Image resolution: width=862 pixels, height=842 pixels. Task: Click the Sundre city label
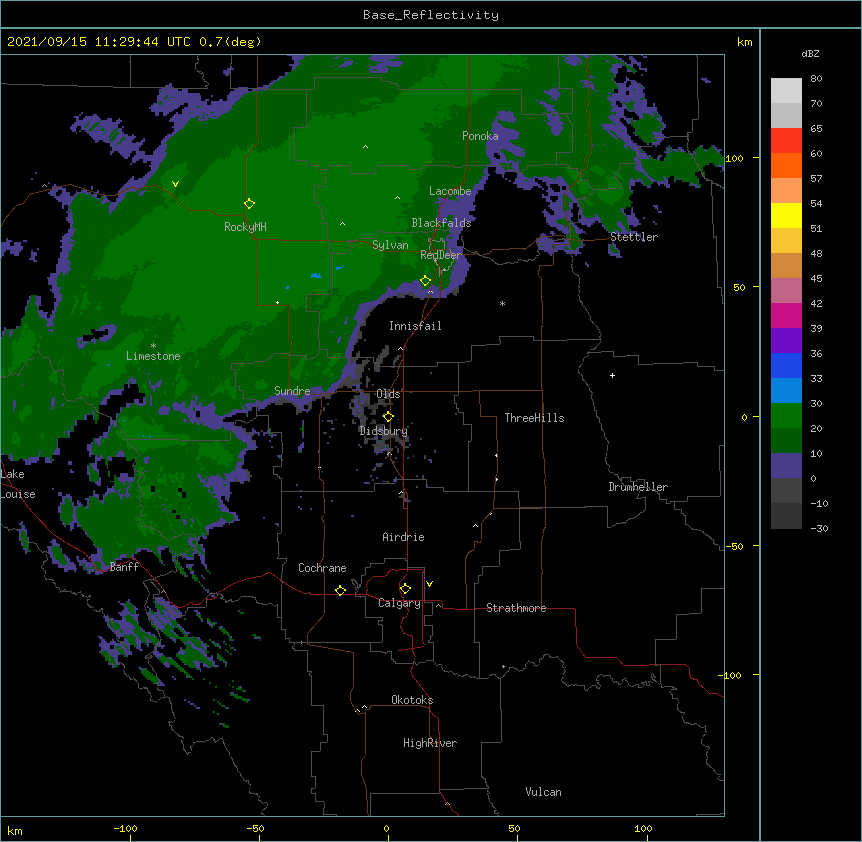(292, 391)
